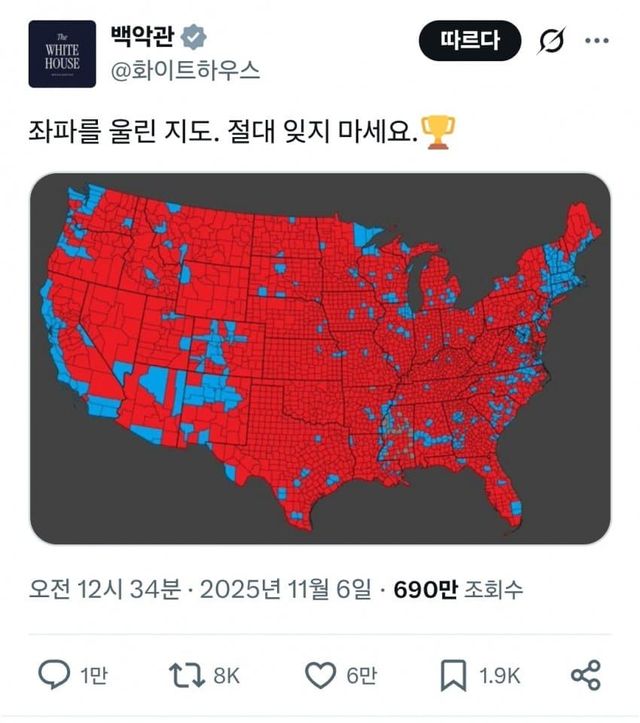Click the 8K repost count
Screen dimensions: 640x723
[x=227, y=676]
